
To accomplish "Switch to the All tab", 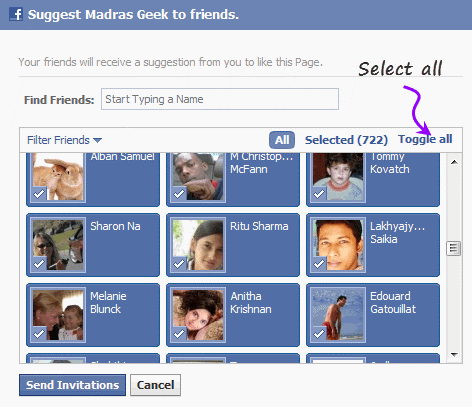I will (282, 140).
